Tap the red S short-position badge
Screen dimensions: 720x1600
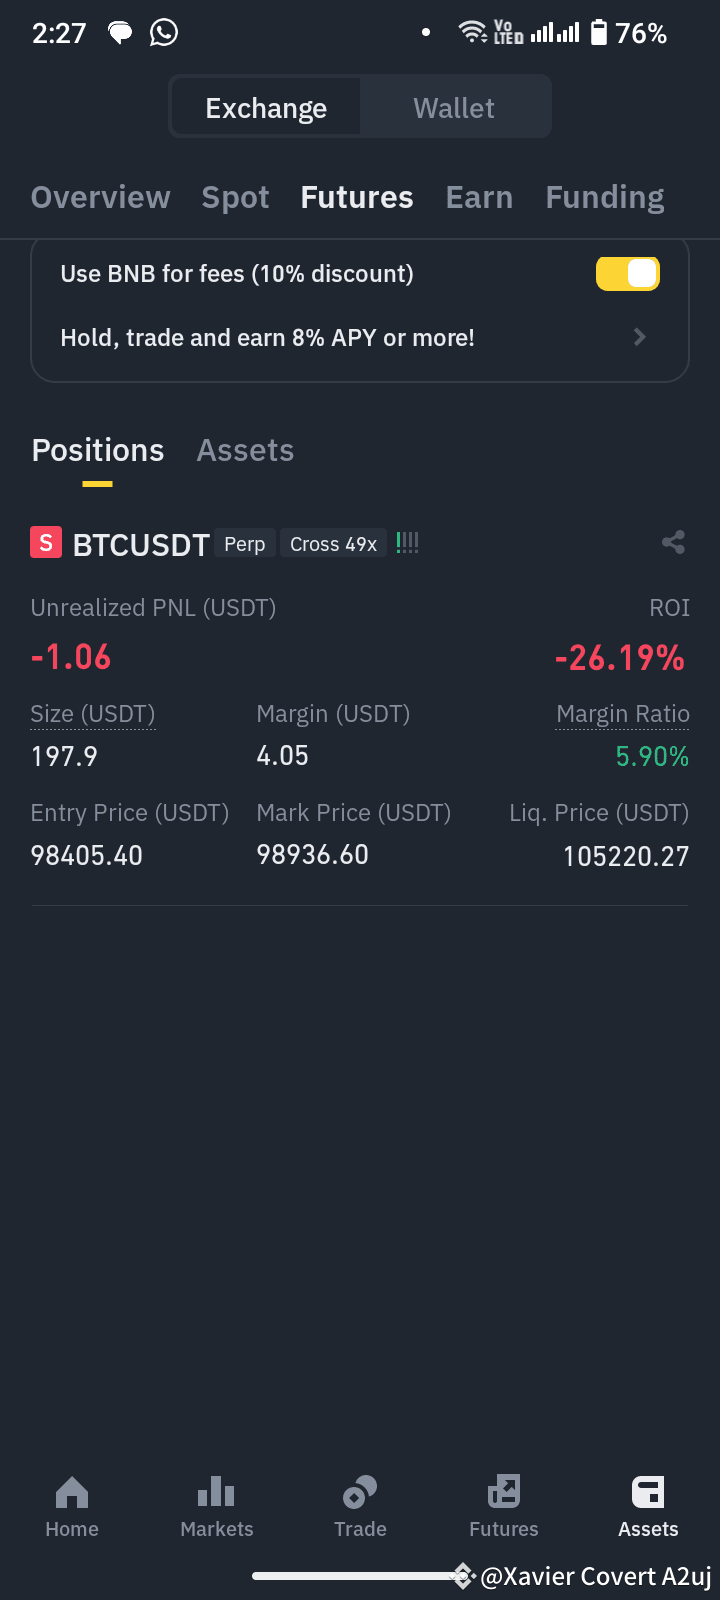(46, 543)
